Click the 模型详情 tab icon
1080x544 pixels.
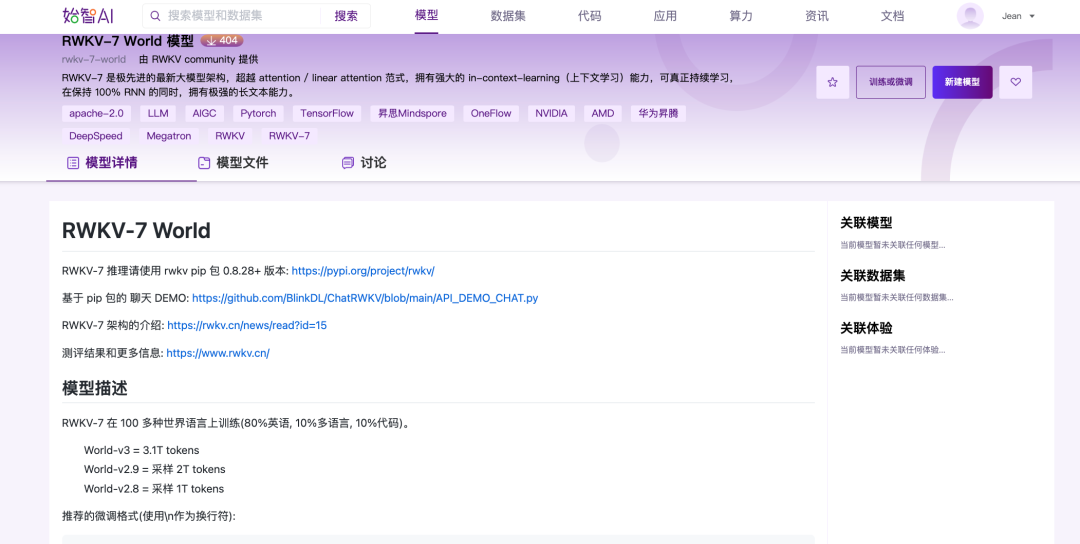pos(73,163)
